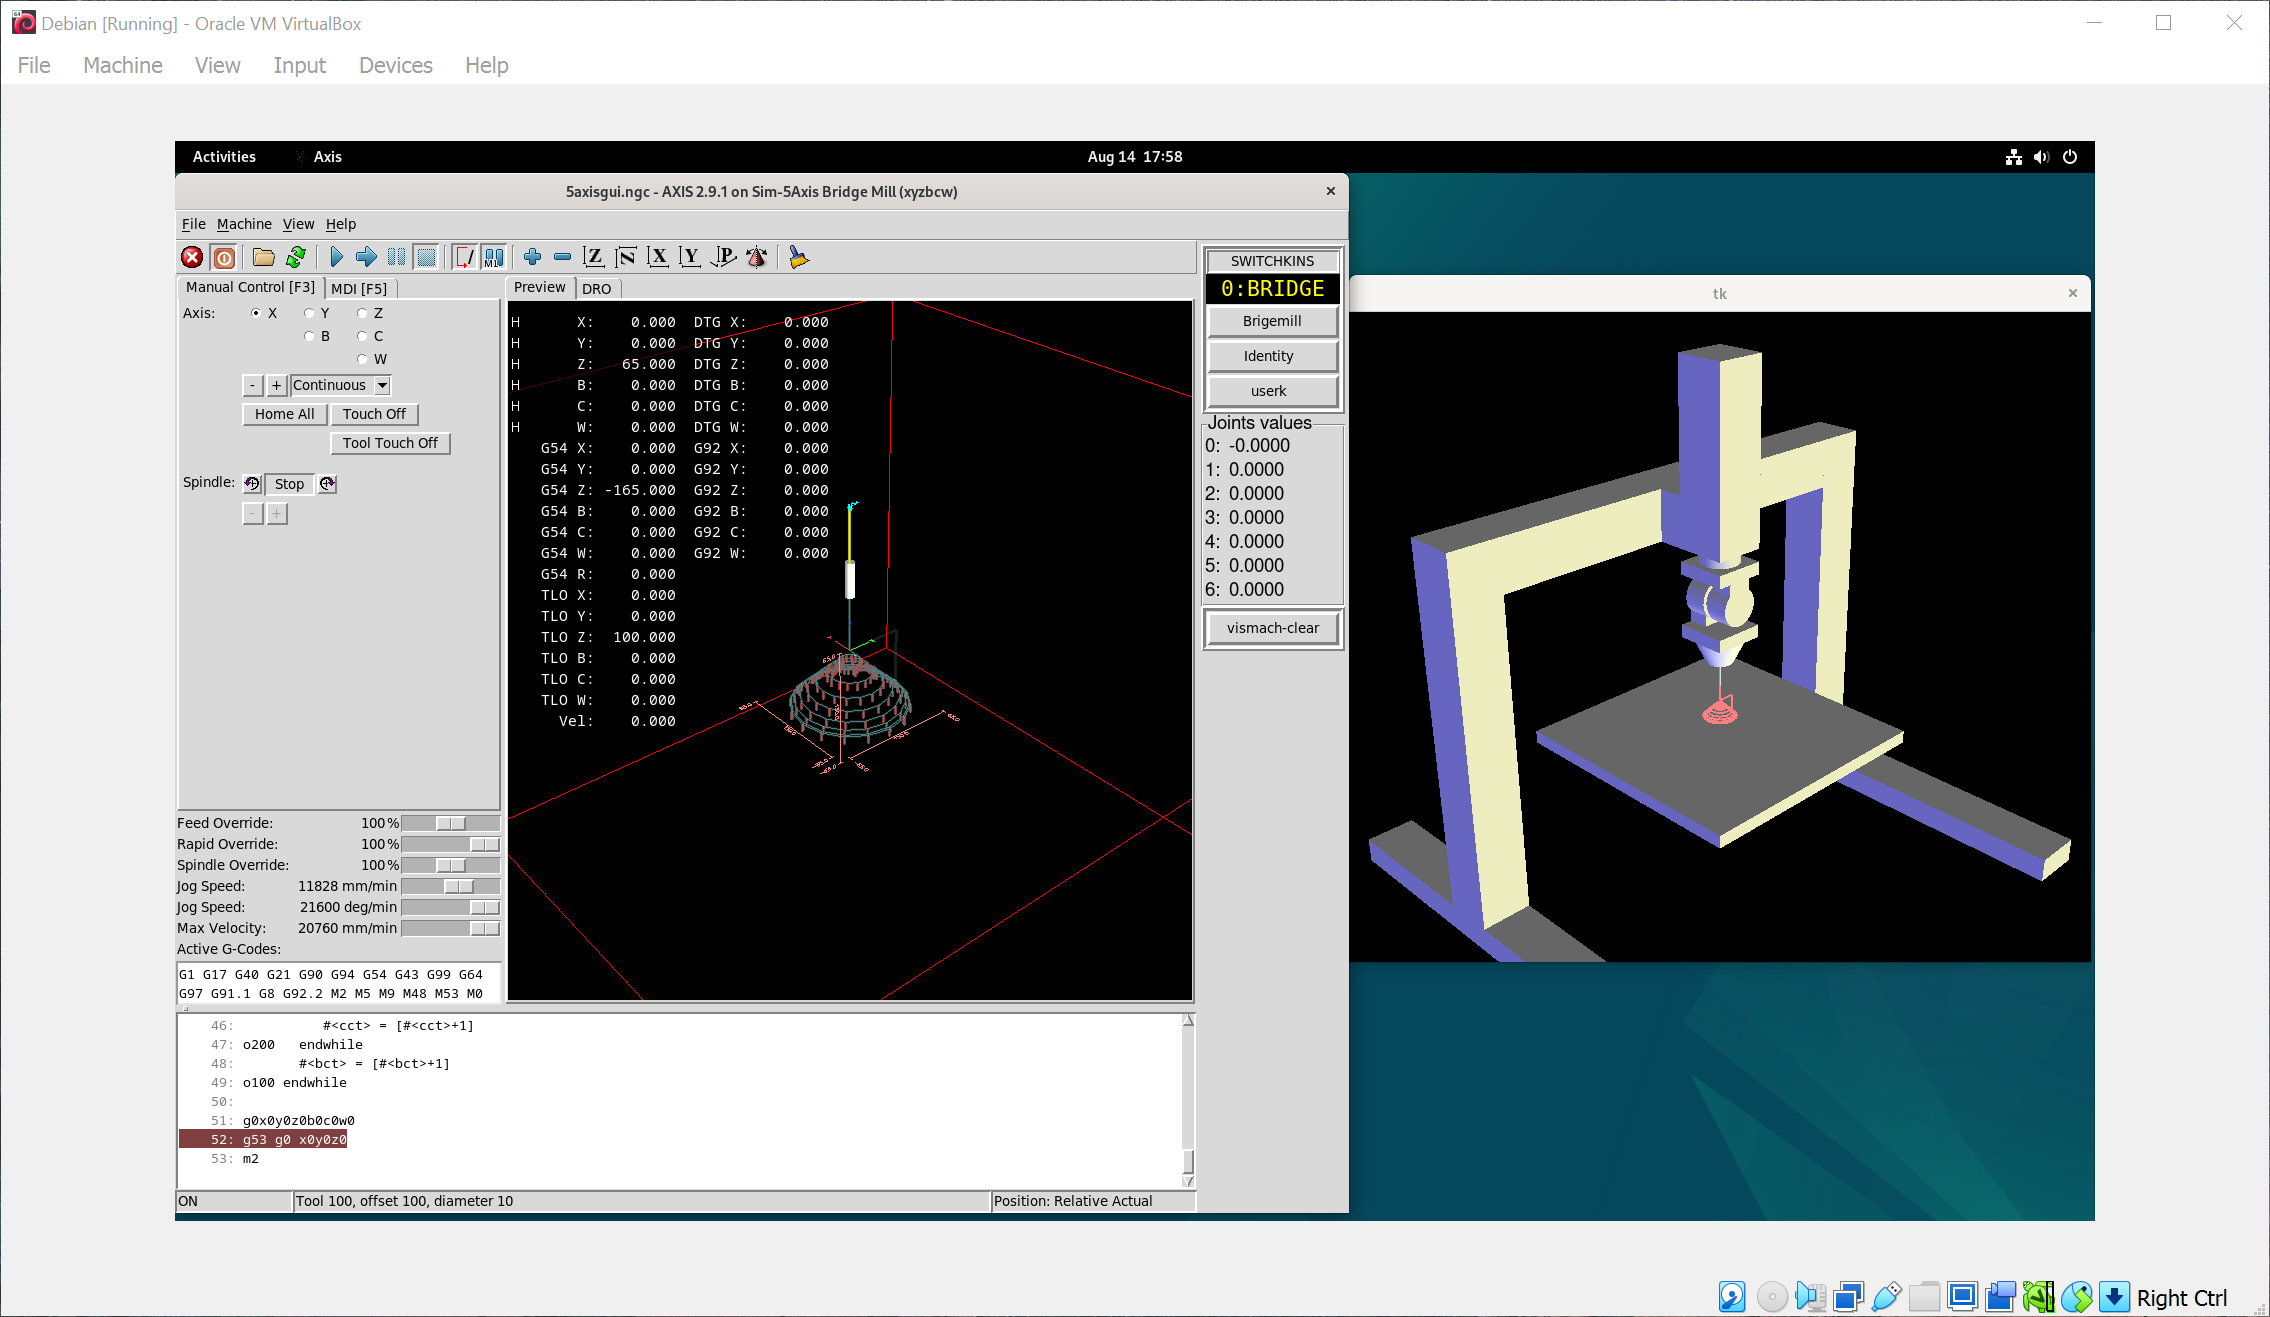Click the Identity kinematics button
Image resolution: width=2270 pixels, height=1317 pixels.
pyautogui.click(x=1272, y=356)
